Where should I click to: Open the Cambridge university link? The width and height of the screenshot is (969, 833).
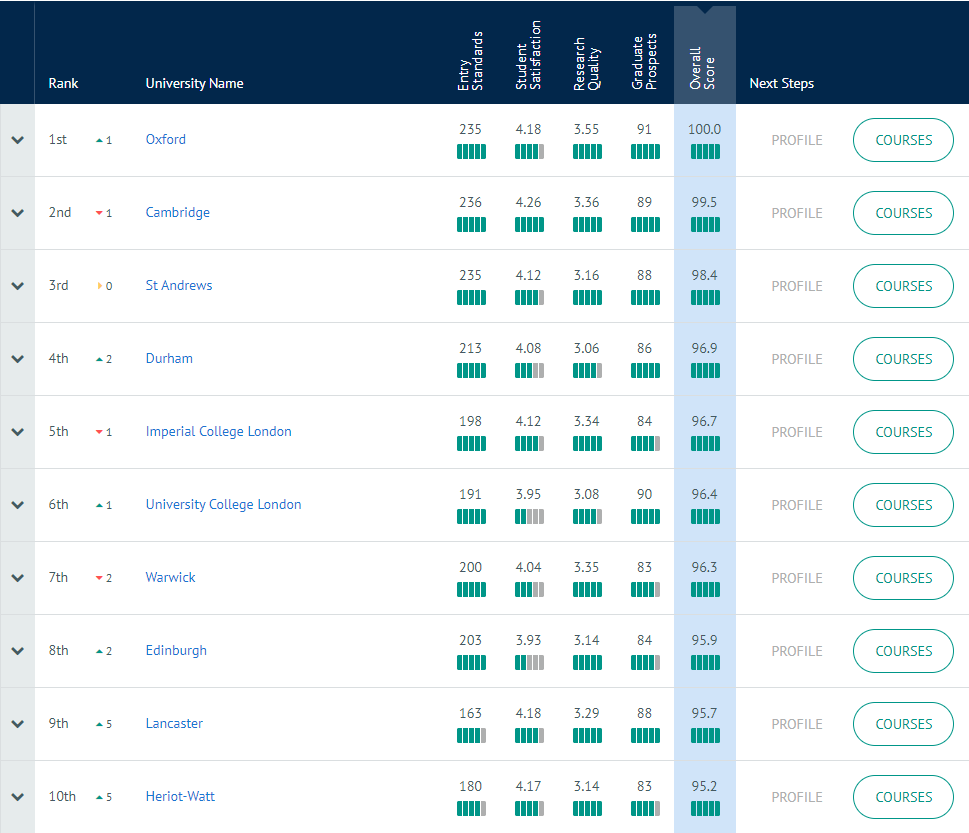[x=177, y=213]
